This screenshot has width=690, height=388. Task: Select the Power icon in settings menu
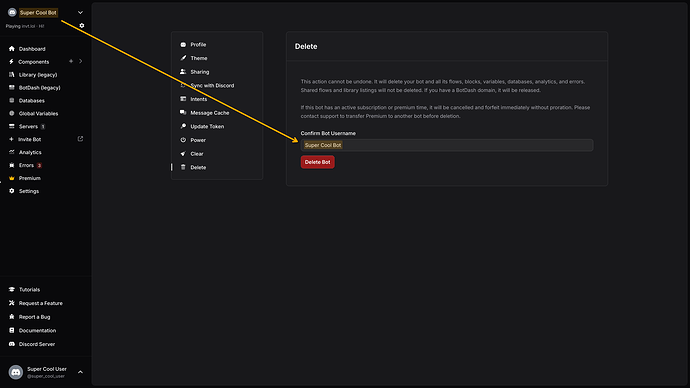click(183, 140)
